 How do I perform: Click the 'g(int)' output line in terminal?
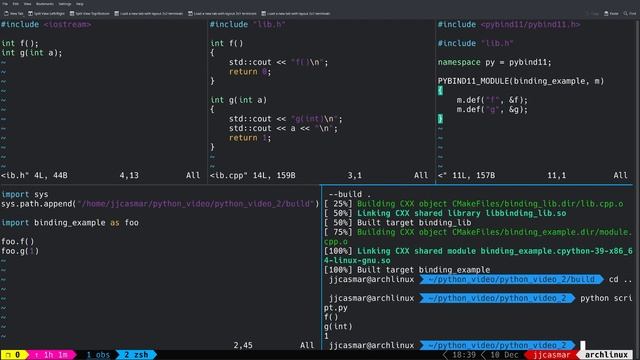[338, 327]
